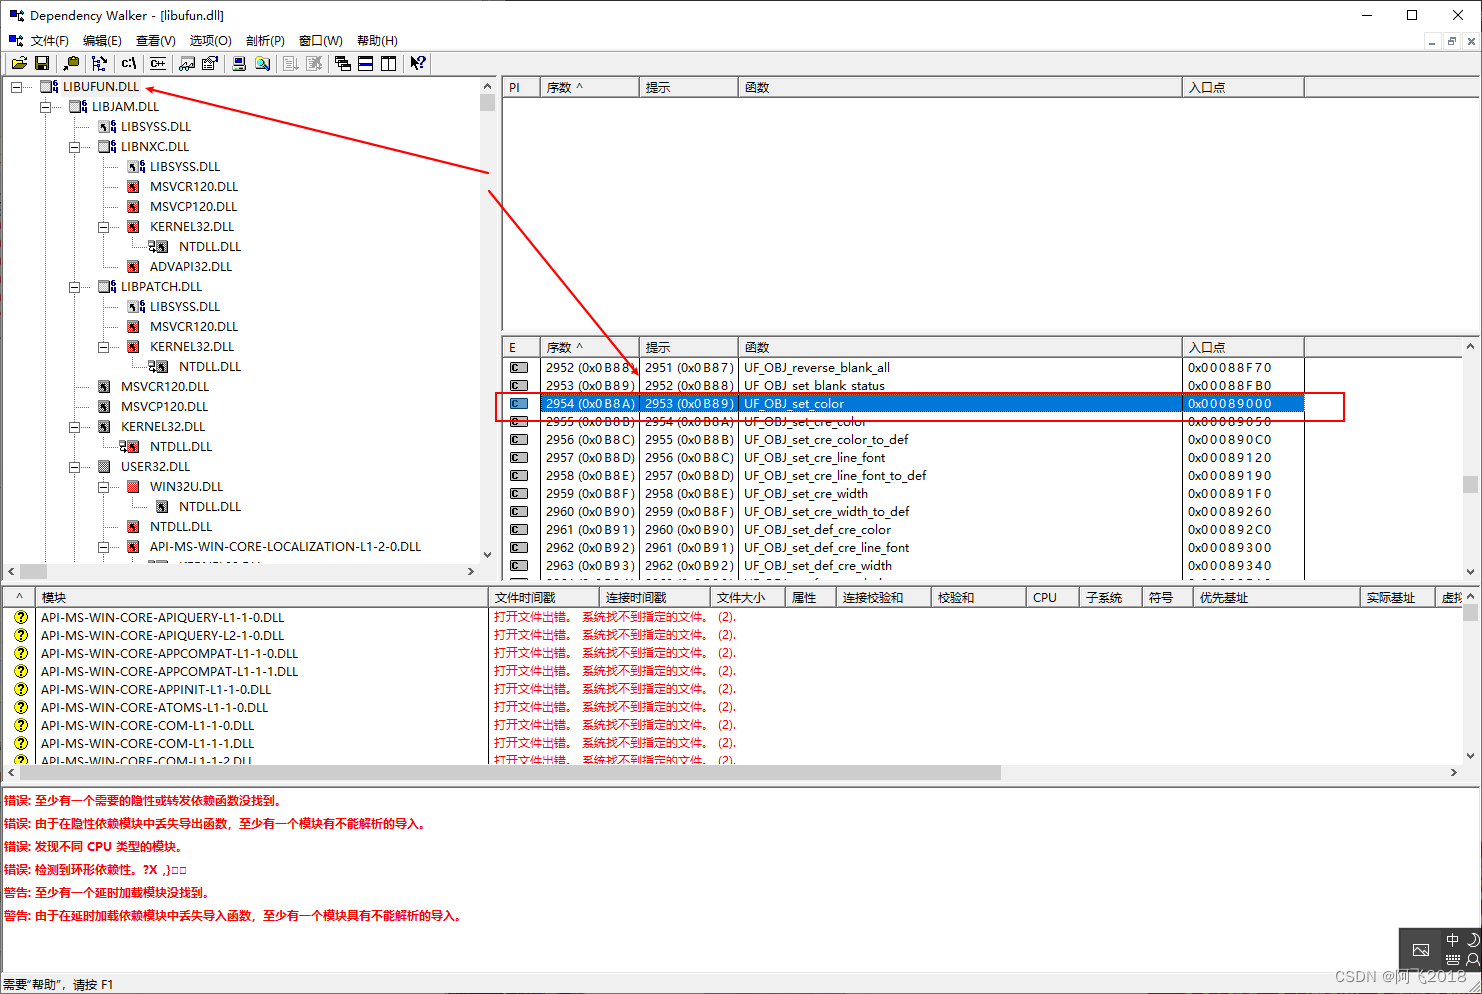The image size is (1482, 994).
Task: Activate the Context Help arrow icon
Action: (x=417, y=63)
